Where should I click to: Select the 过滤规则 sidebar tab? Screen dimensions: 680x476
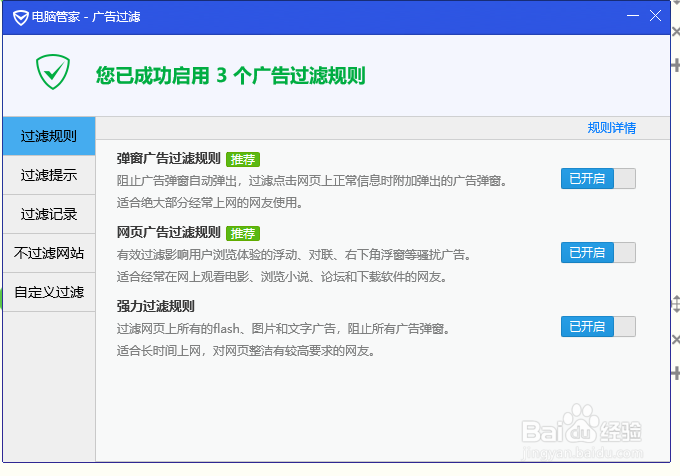(x=49, y=136)
